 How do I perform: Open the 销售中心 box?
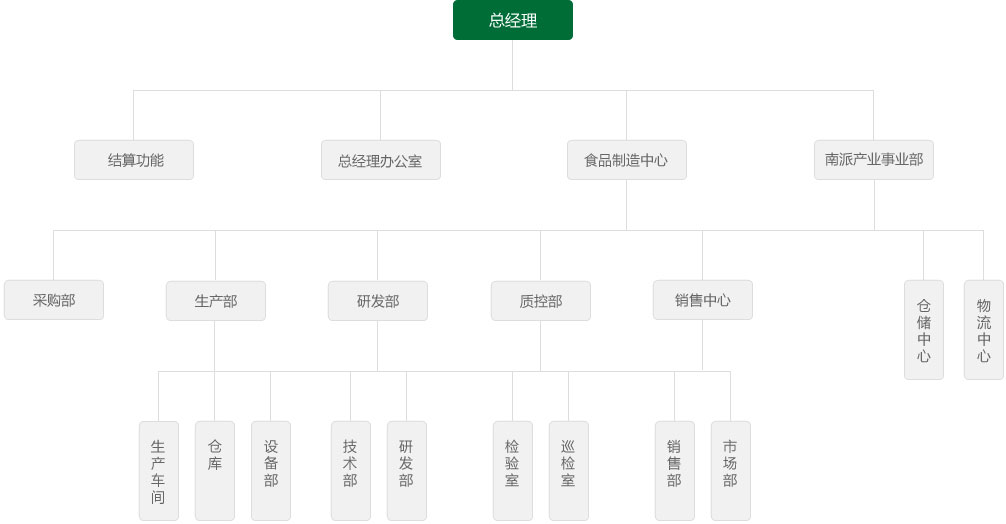tap(702, 300)
